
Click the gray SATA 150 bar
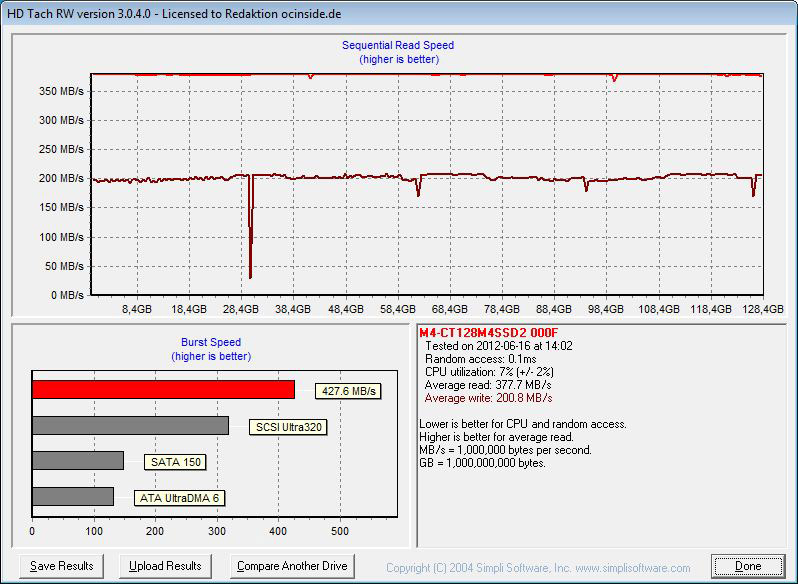coord(78,460)
